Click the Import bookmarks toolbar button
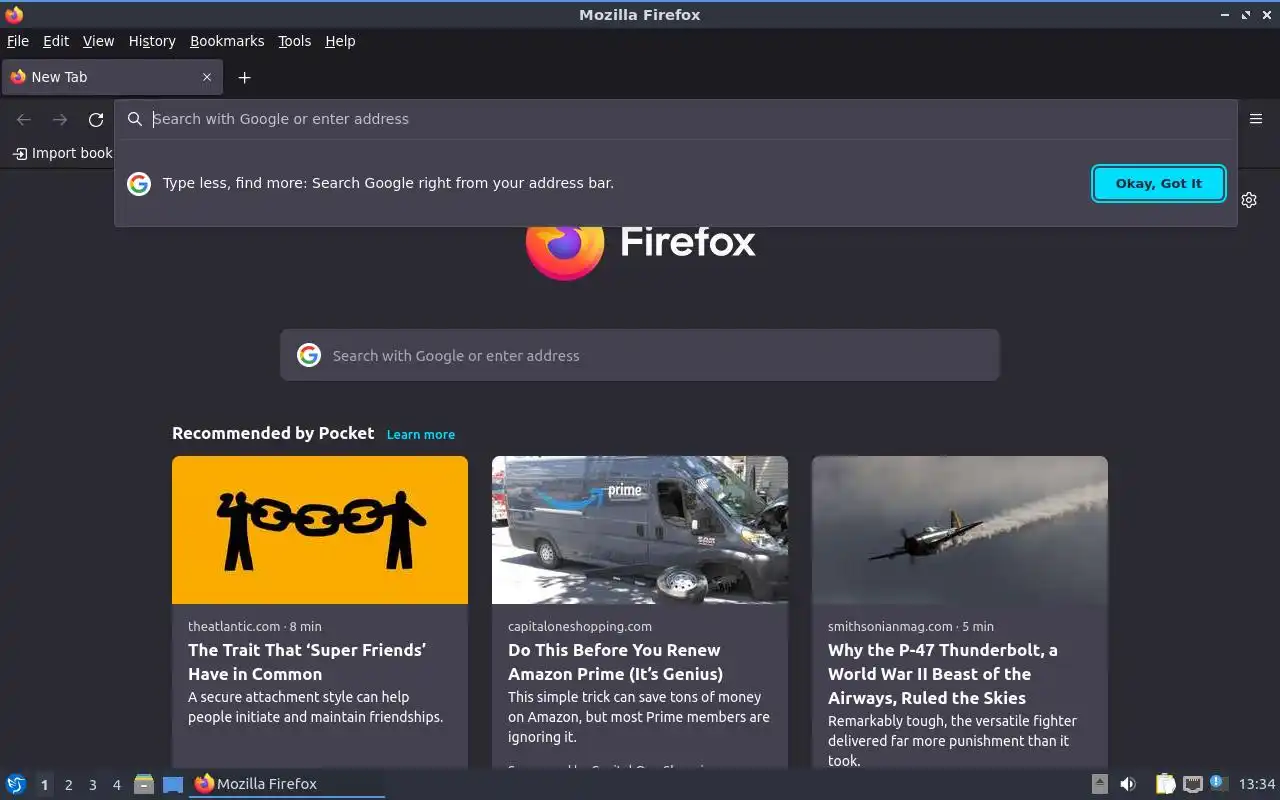The width and height of the screenshot is (1280, 800). (62, 153)
